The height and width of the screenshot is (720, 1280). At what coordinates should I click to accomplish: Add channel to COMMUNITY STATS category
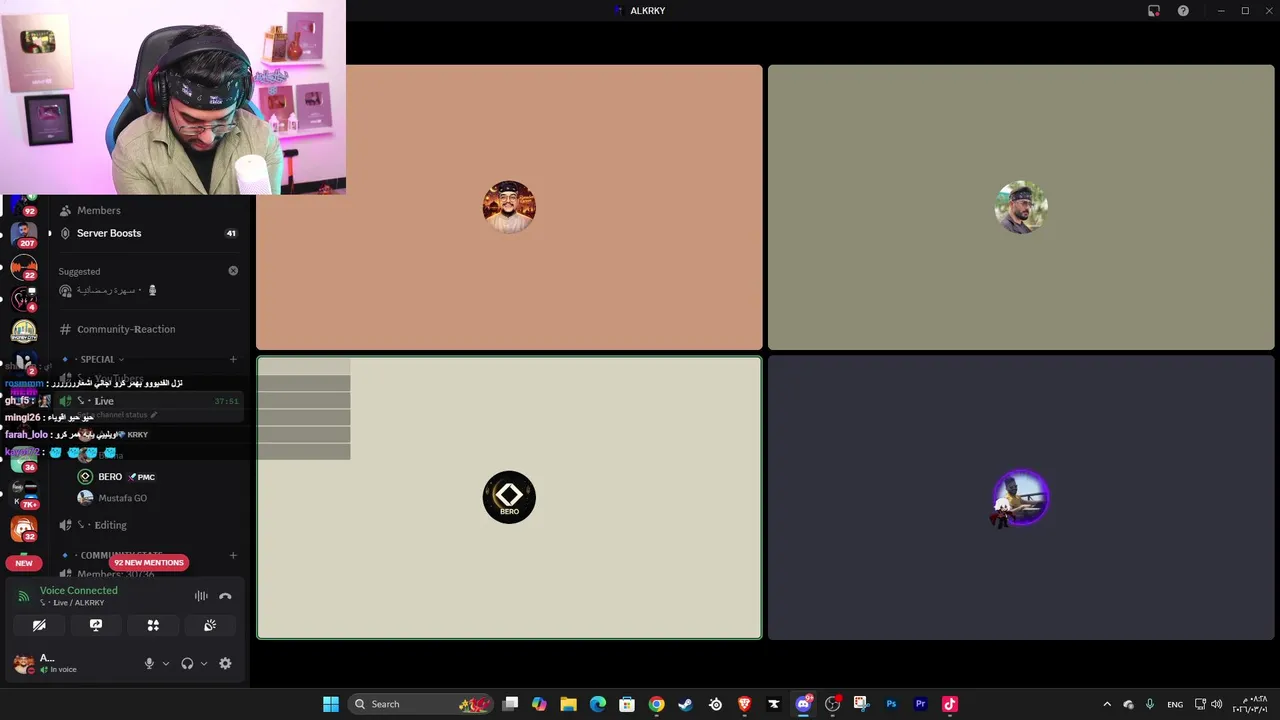(x=233, y=555)
